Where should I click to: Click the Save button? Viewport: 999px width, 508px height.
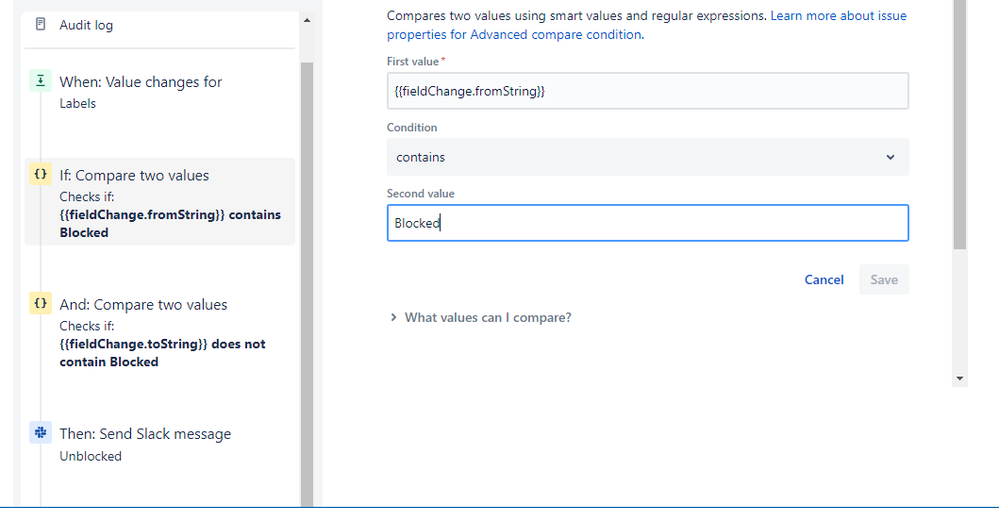(x=884, y=279)
